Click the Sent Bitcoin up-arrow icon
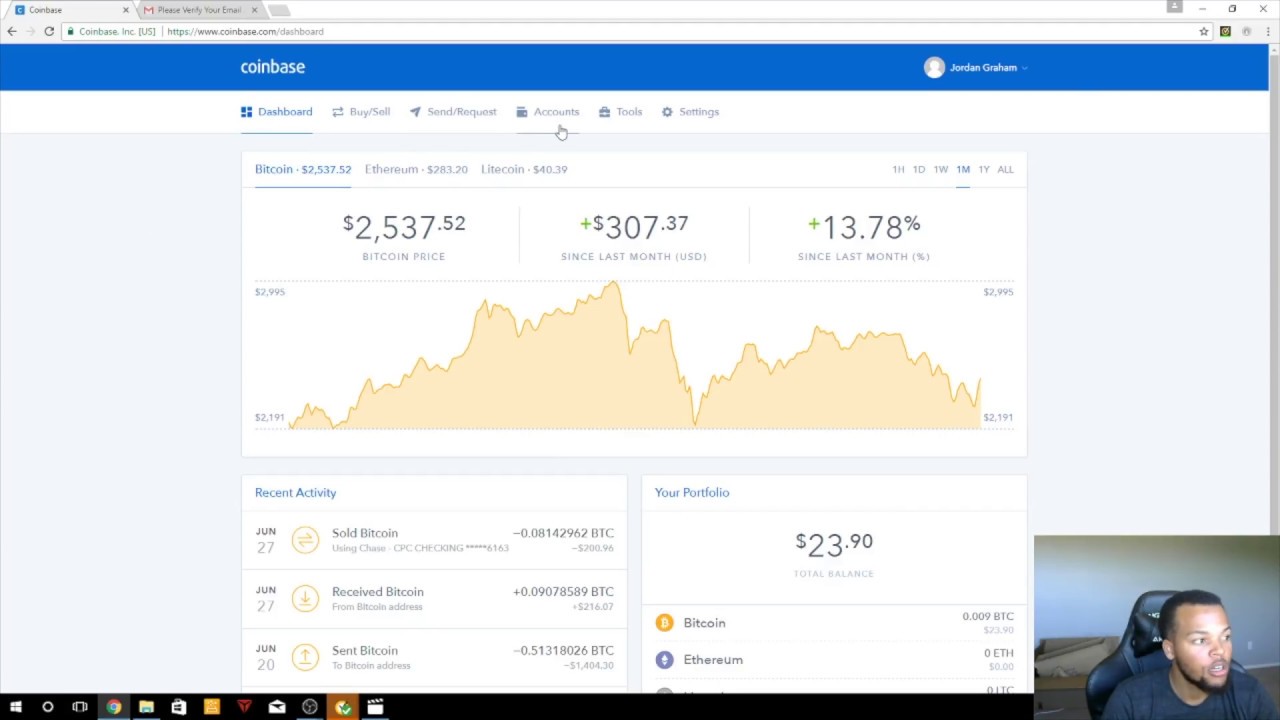Viewport: 1280px width, 720px height. point(305,657)
